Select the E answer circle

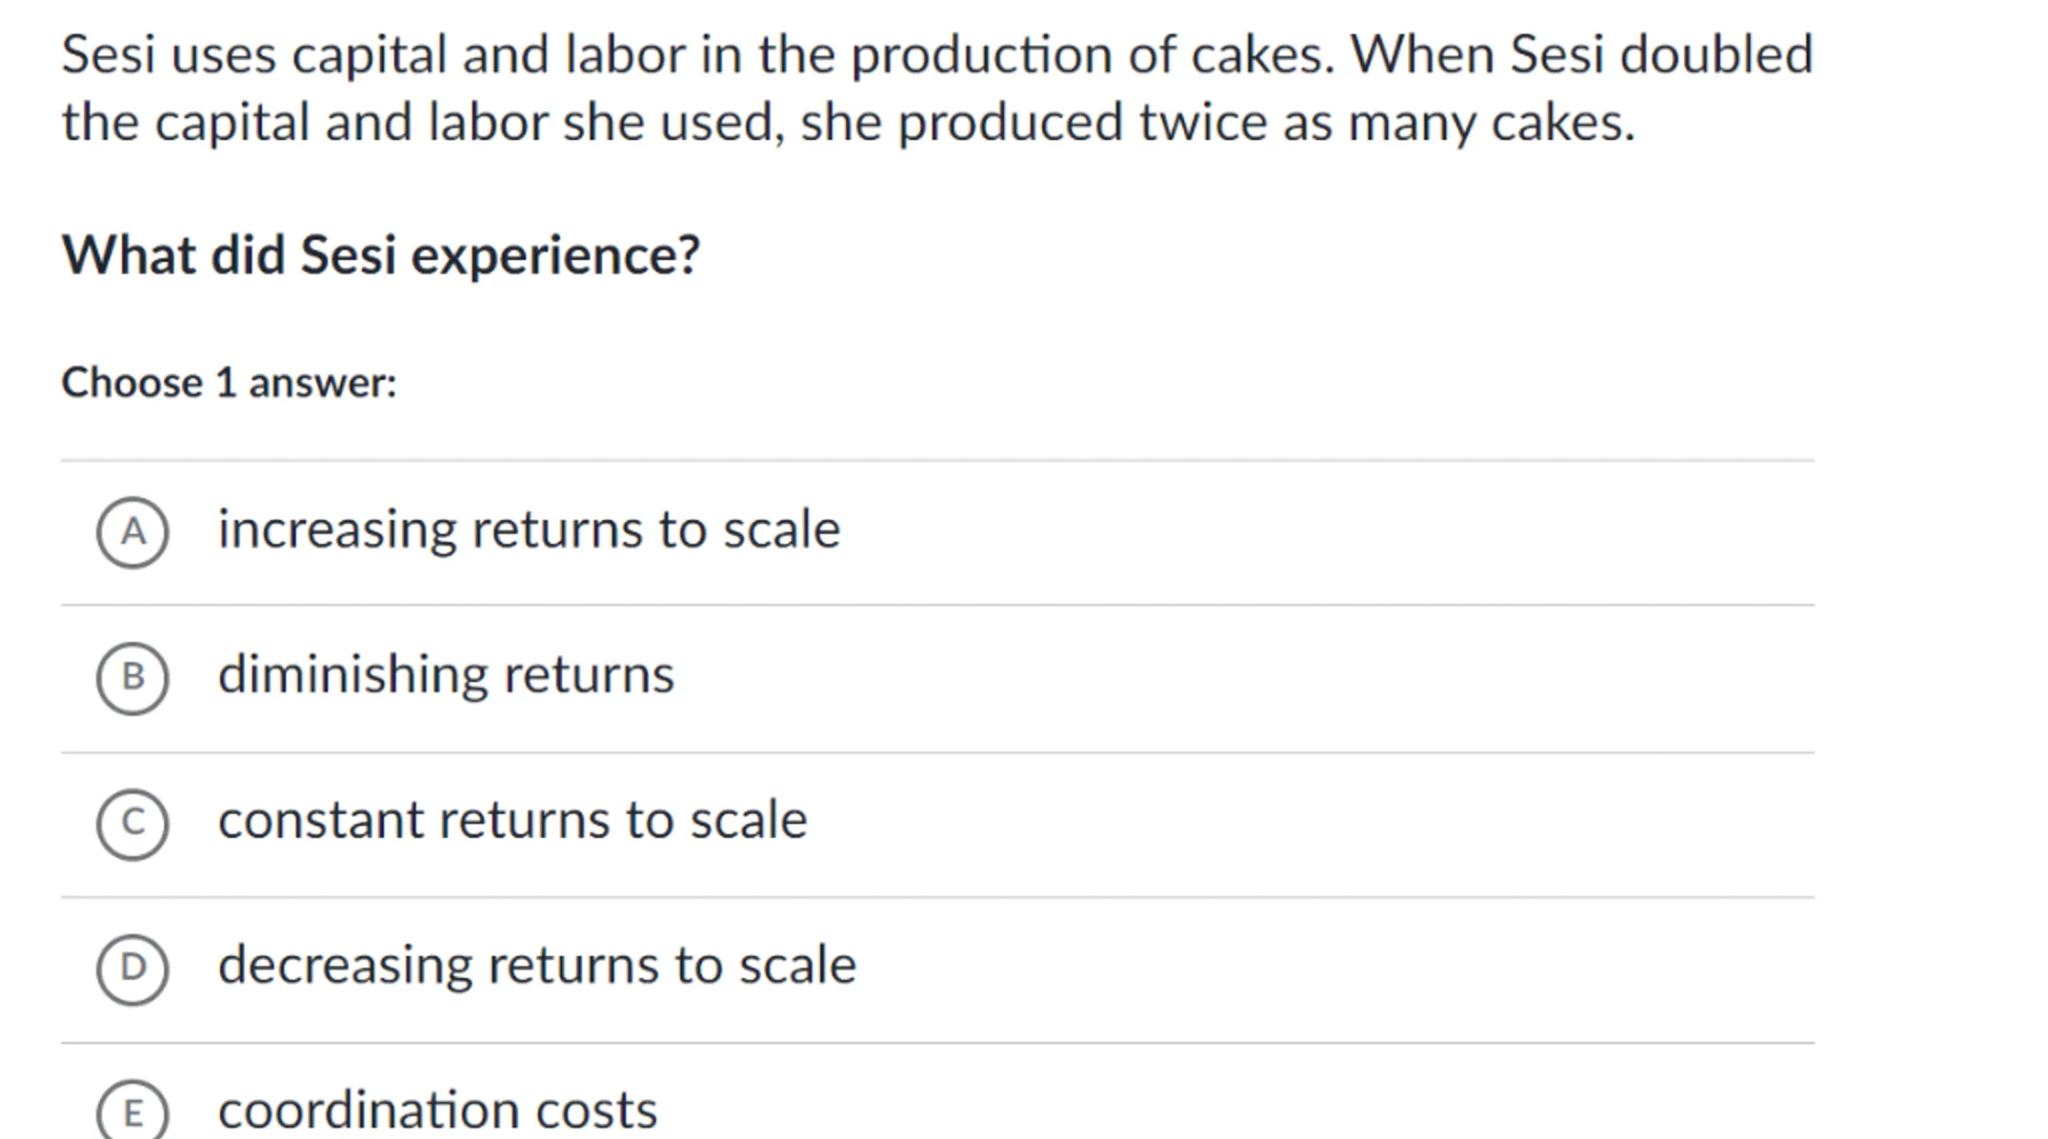pos(133,1113)
